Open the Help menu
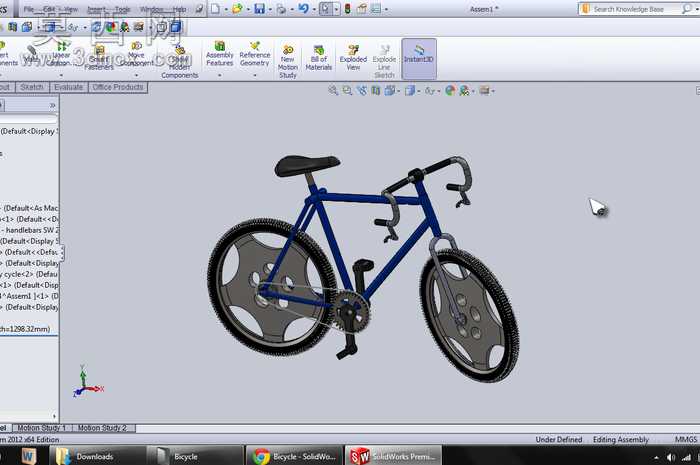Viewport: 700px width, 465px height. pos(179,9)
